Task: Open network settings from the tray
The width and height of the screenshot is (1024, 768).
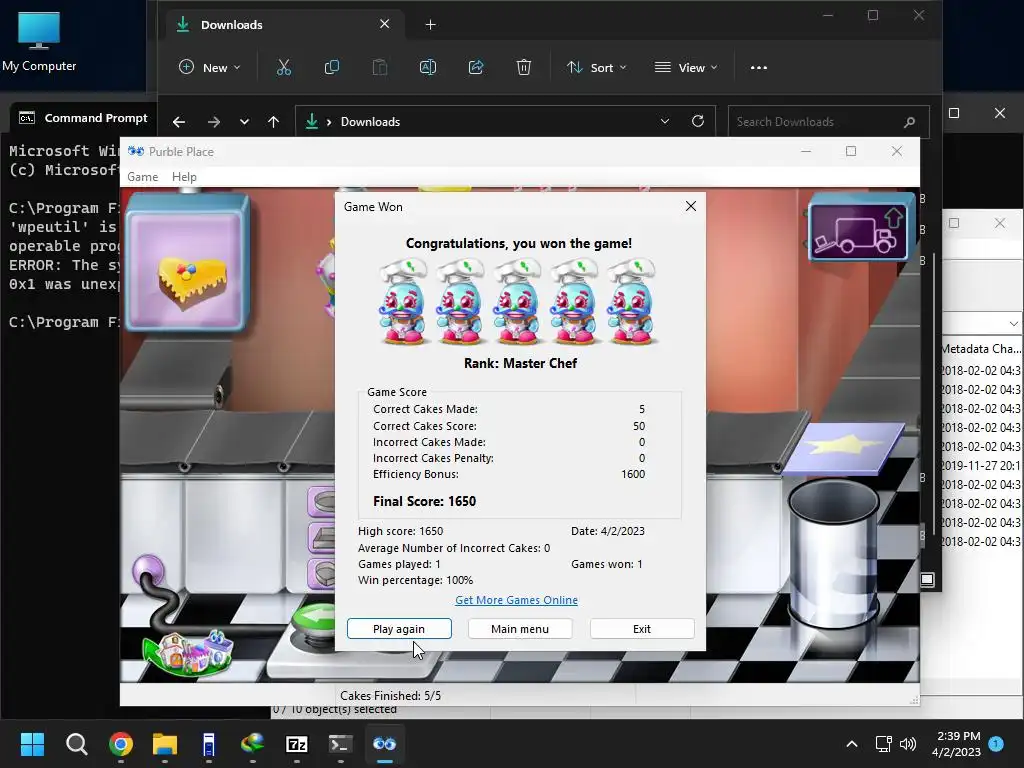Action: pos(883,744)
